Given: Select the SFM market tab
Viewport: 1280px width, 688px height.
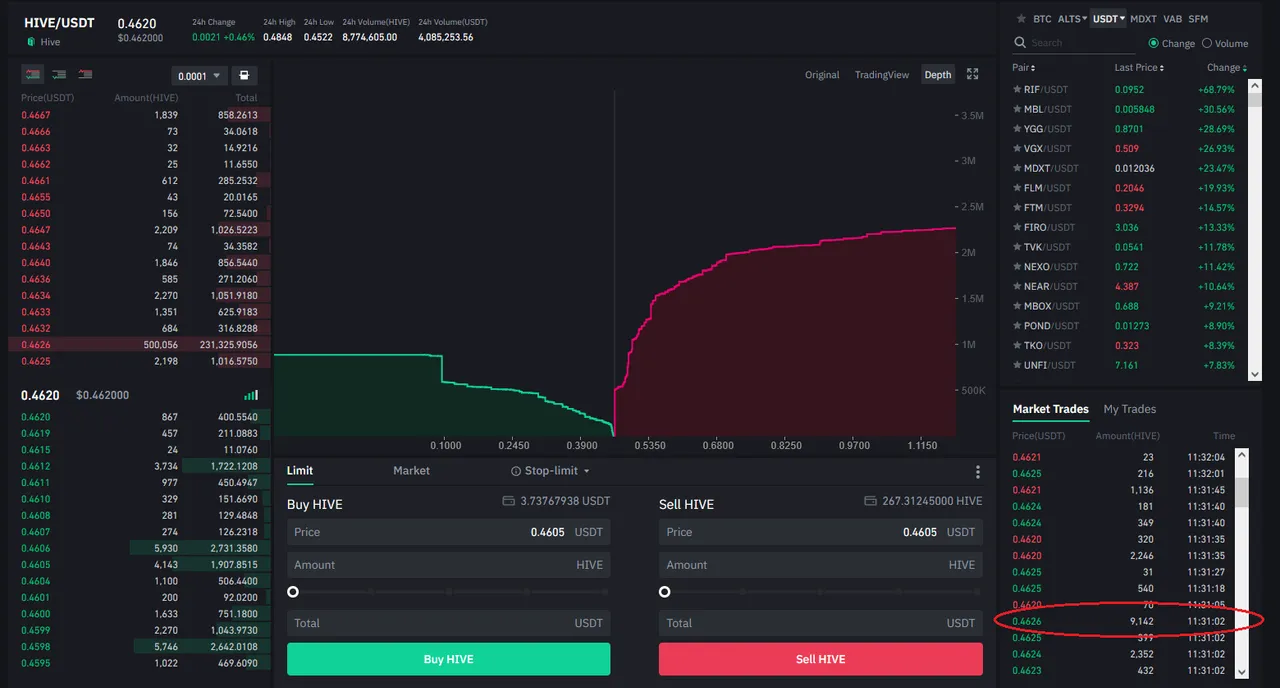Looking at the screenshot, I should [x=1198, y=19].
